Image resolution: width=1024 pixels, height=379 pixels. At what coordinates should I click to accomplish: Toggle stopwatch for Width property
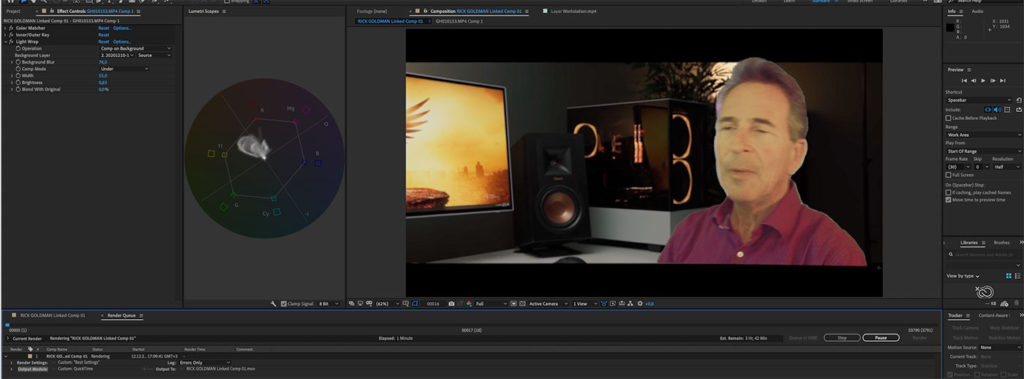coord(18,76)
